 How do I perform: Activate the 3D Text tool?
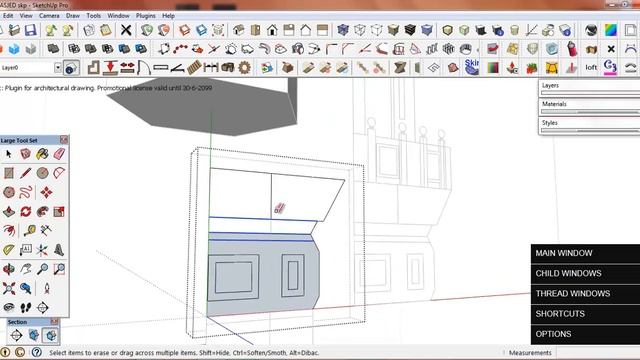(x=59, y=250)
